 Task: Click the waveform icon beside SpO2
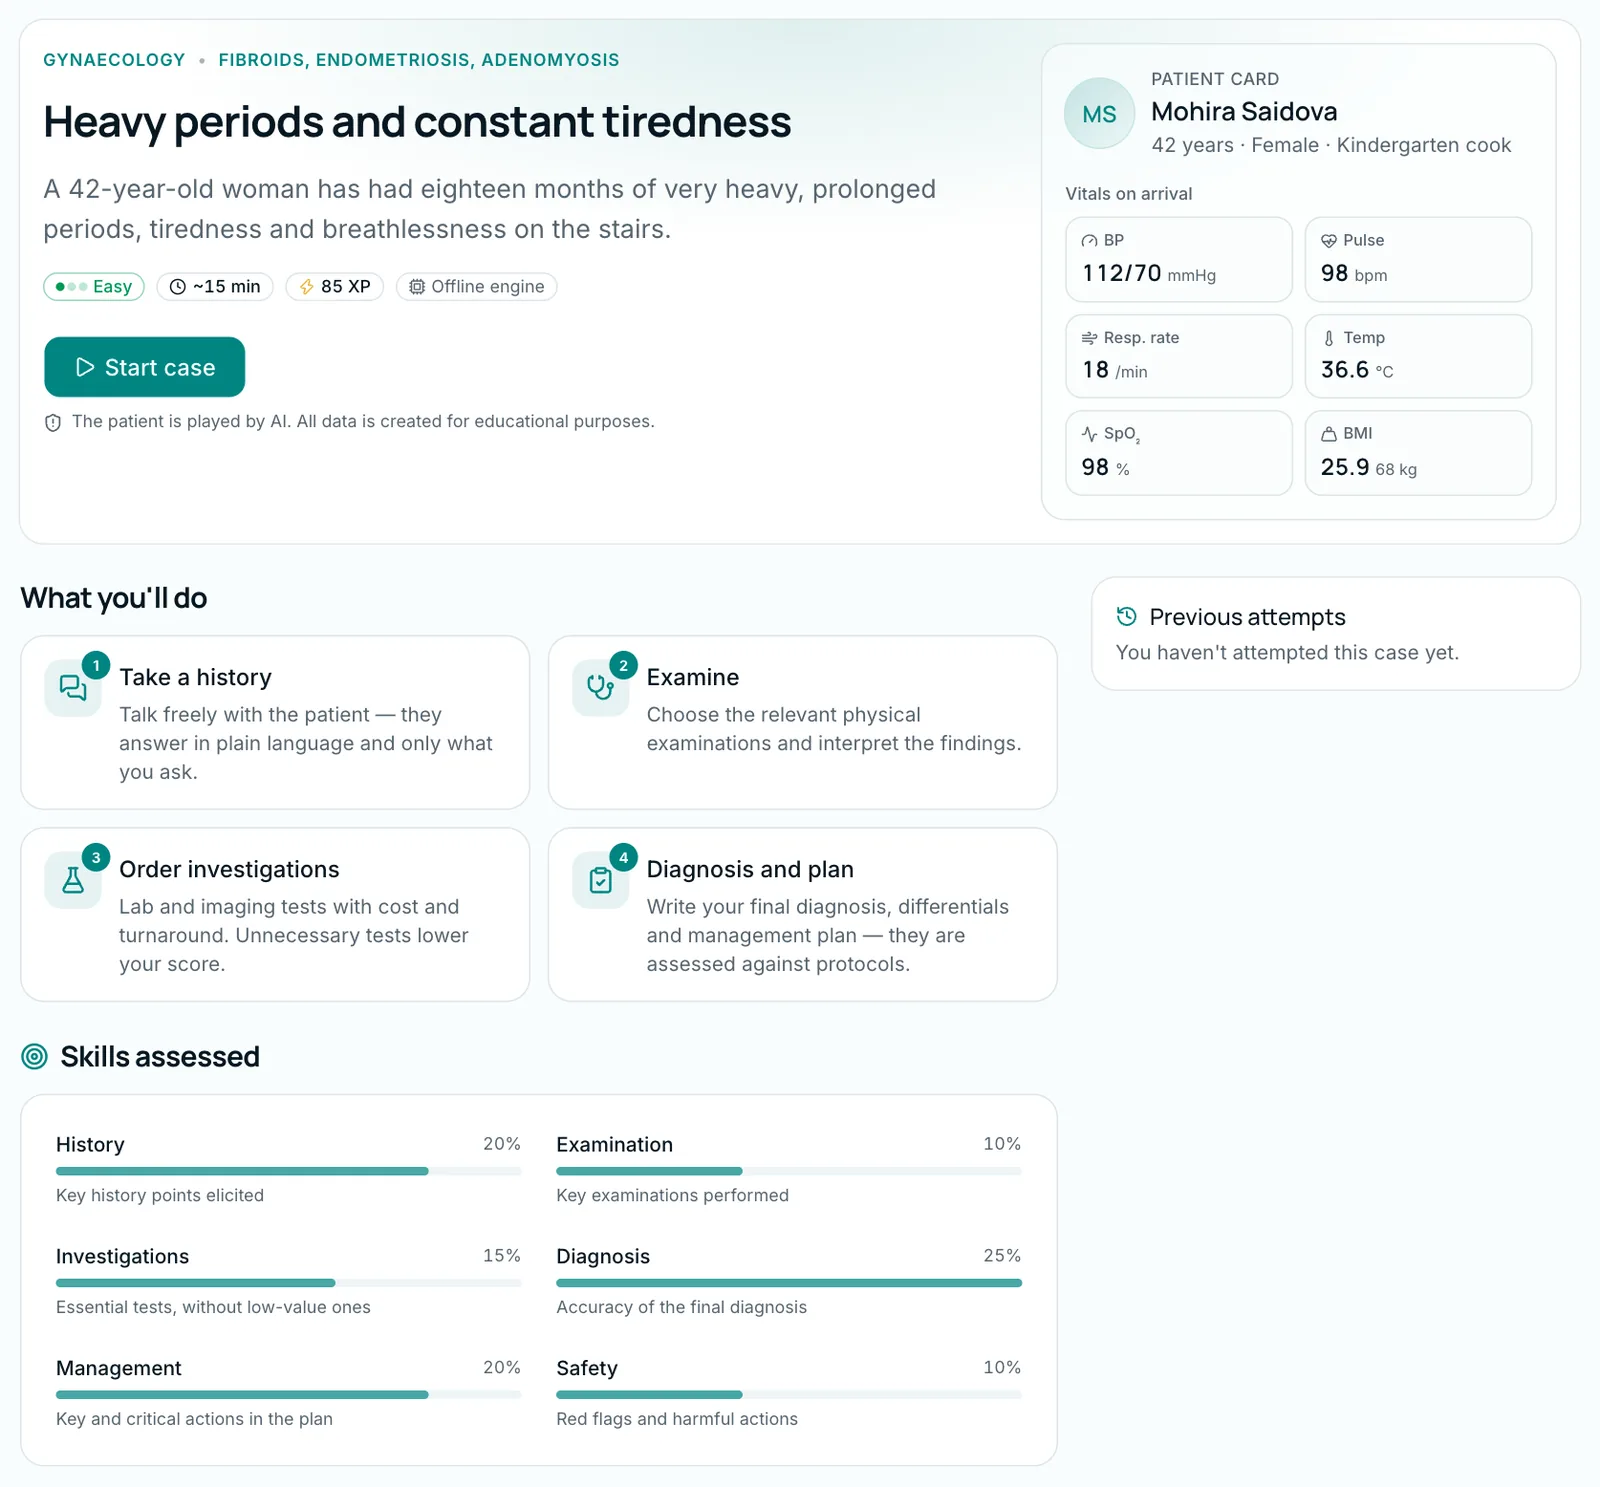pyautogui.click(x=1090, y=434)
